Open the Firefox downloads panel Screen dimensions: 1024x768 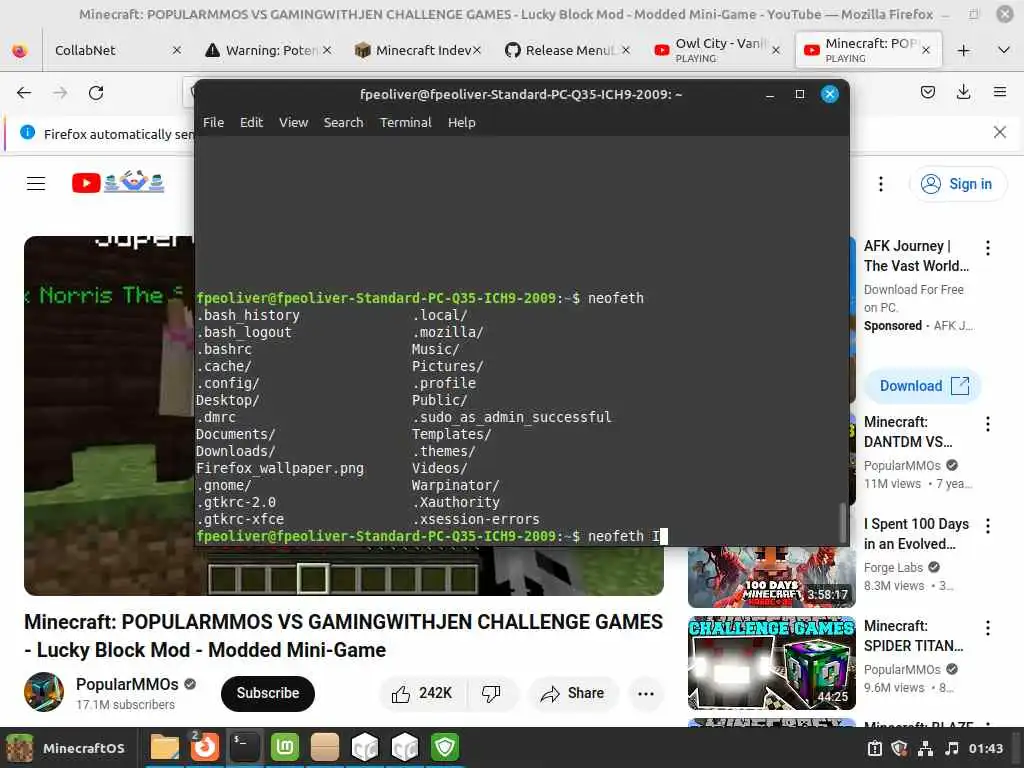[x=963, y=92]
